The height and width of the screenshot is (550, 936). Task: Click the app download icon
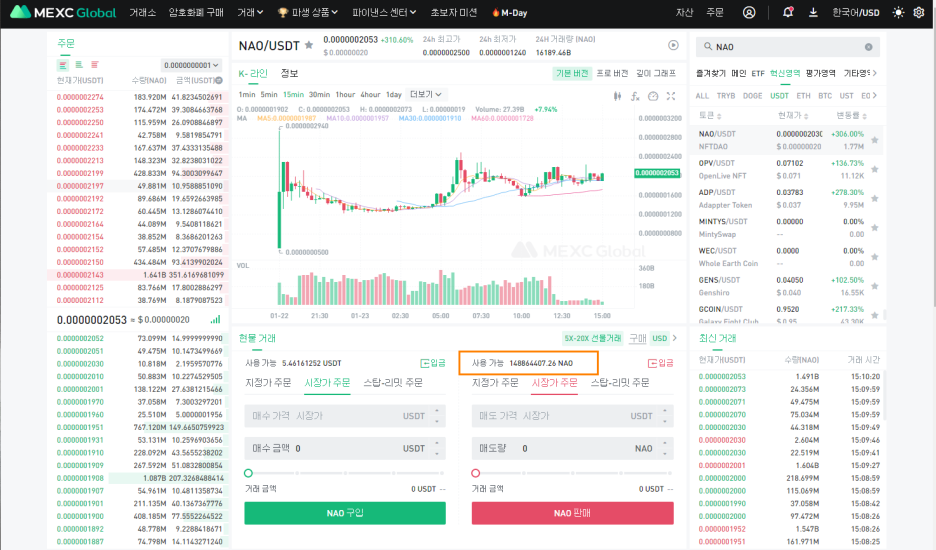(813, 12)
